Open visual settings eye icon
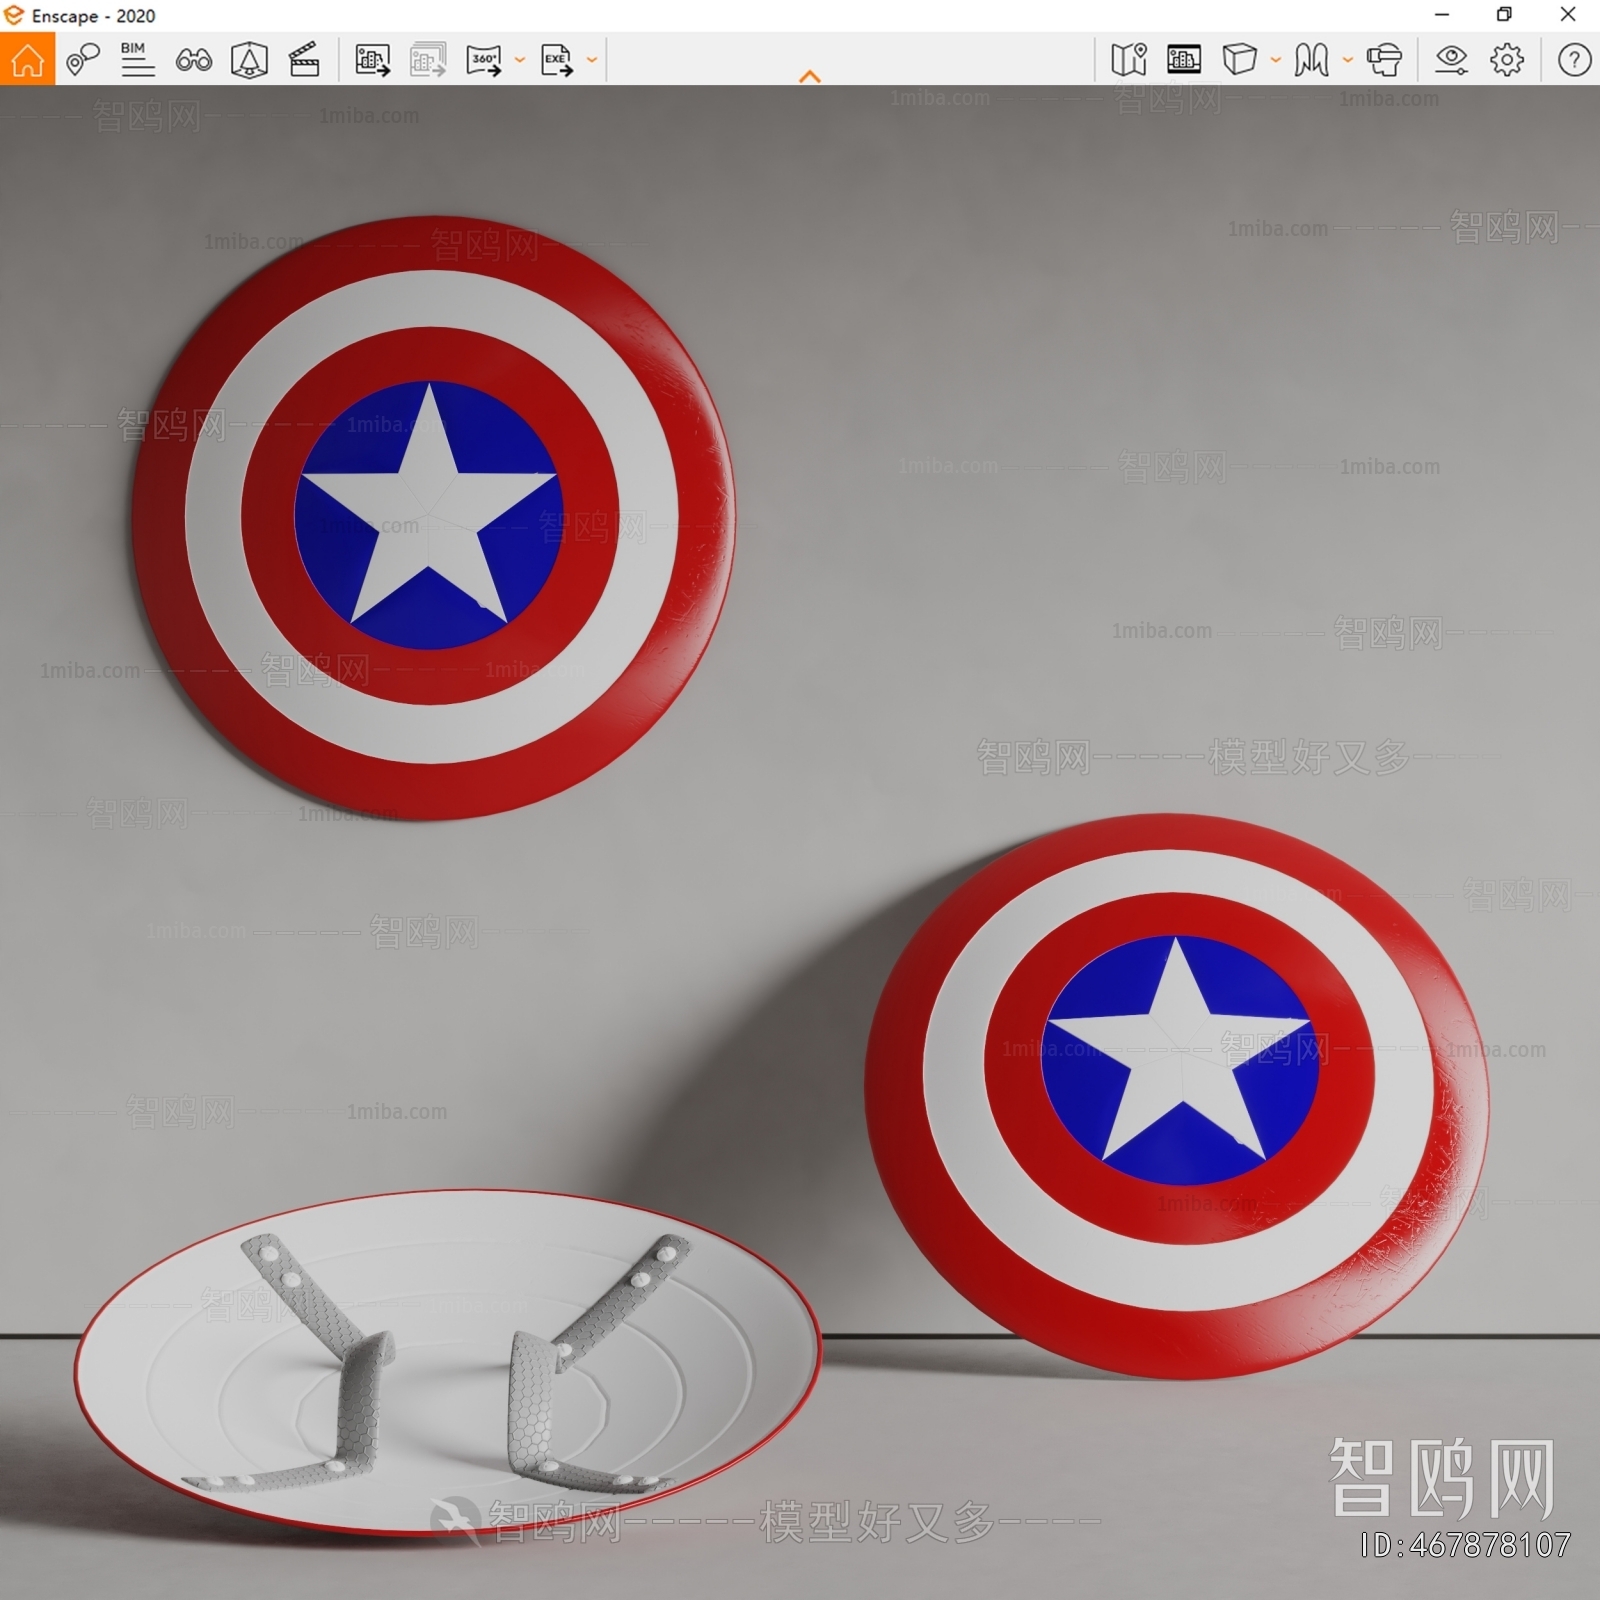1600x1600 pixels. point(1451,60)
